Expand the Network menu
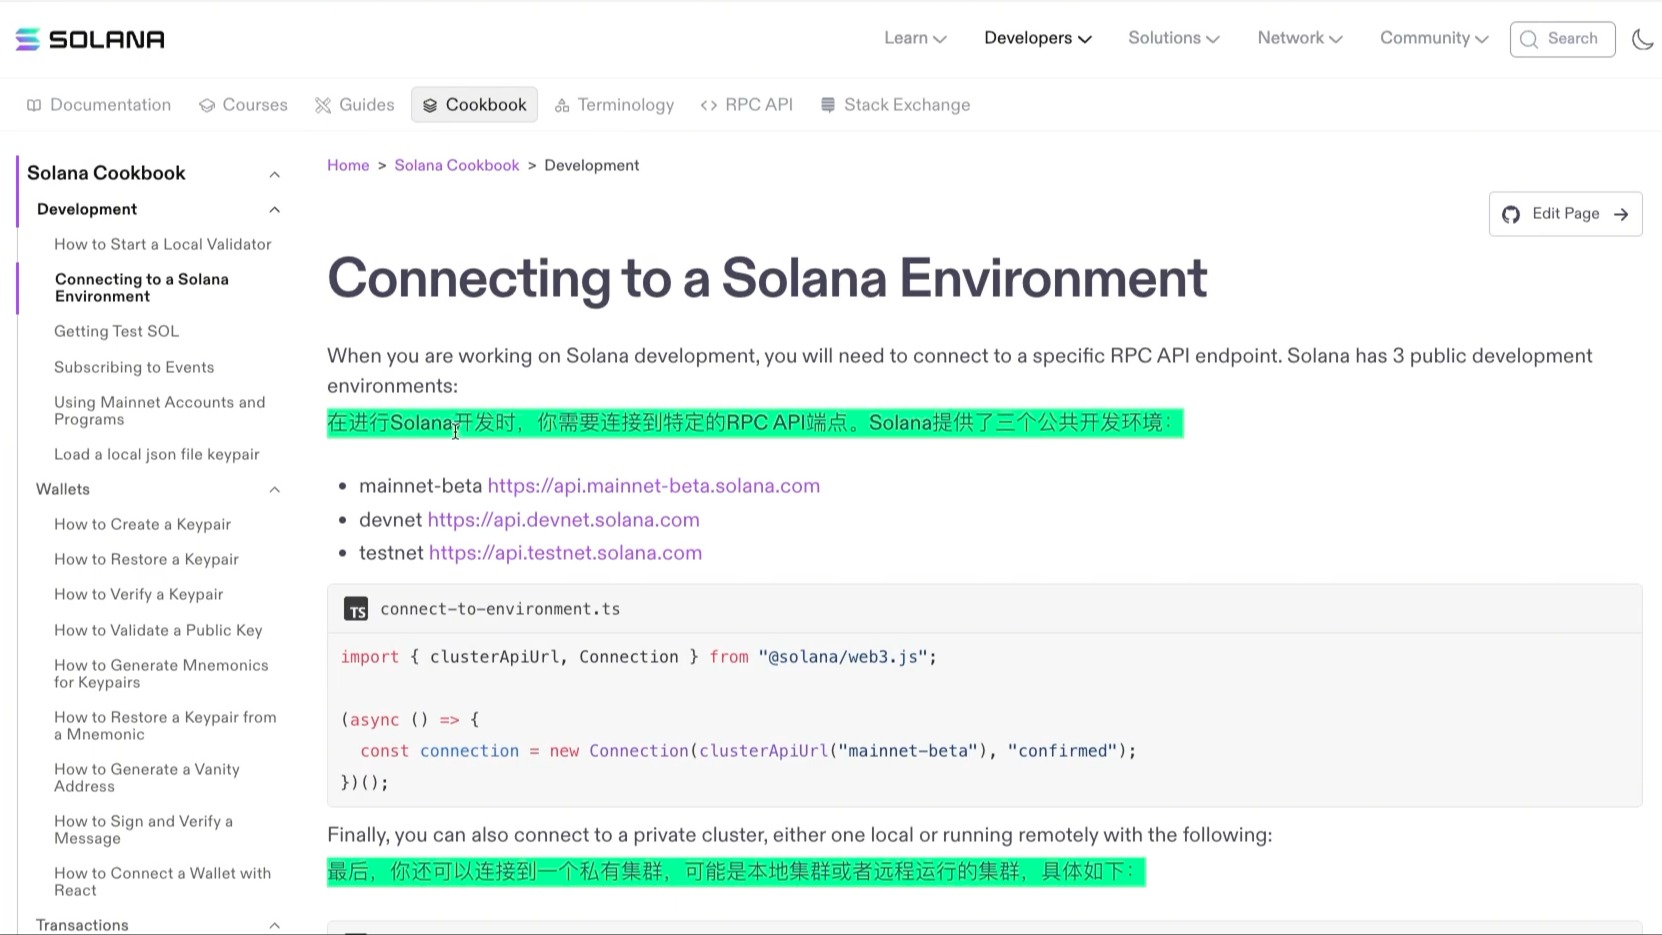Image resolution: width=1662 pixels, height=935 pixels. click(1300, 38)
